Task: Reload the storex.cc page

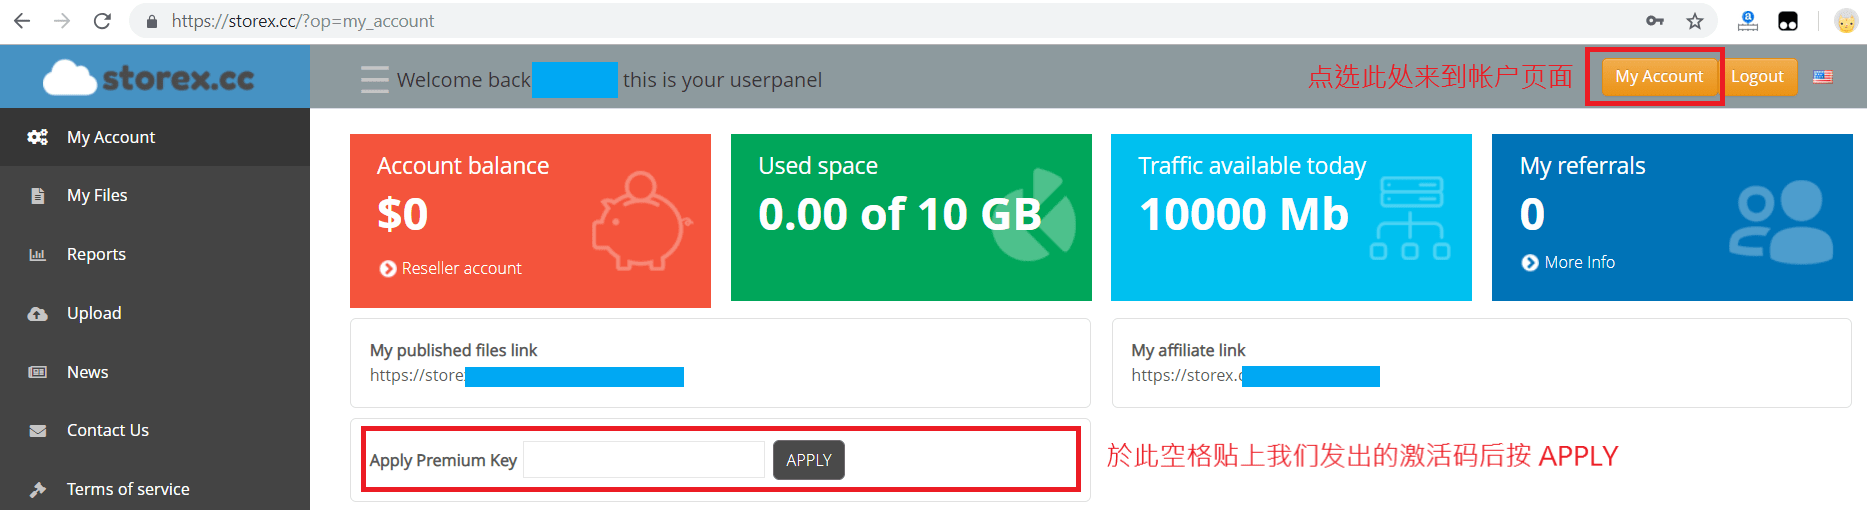Action: (x=102, y=21)
